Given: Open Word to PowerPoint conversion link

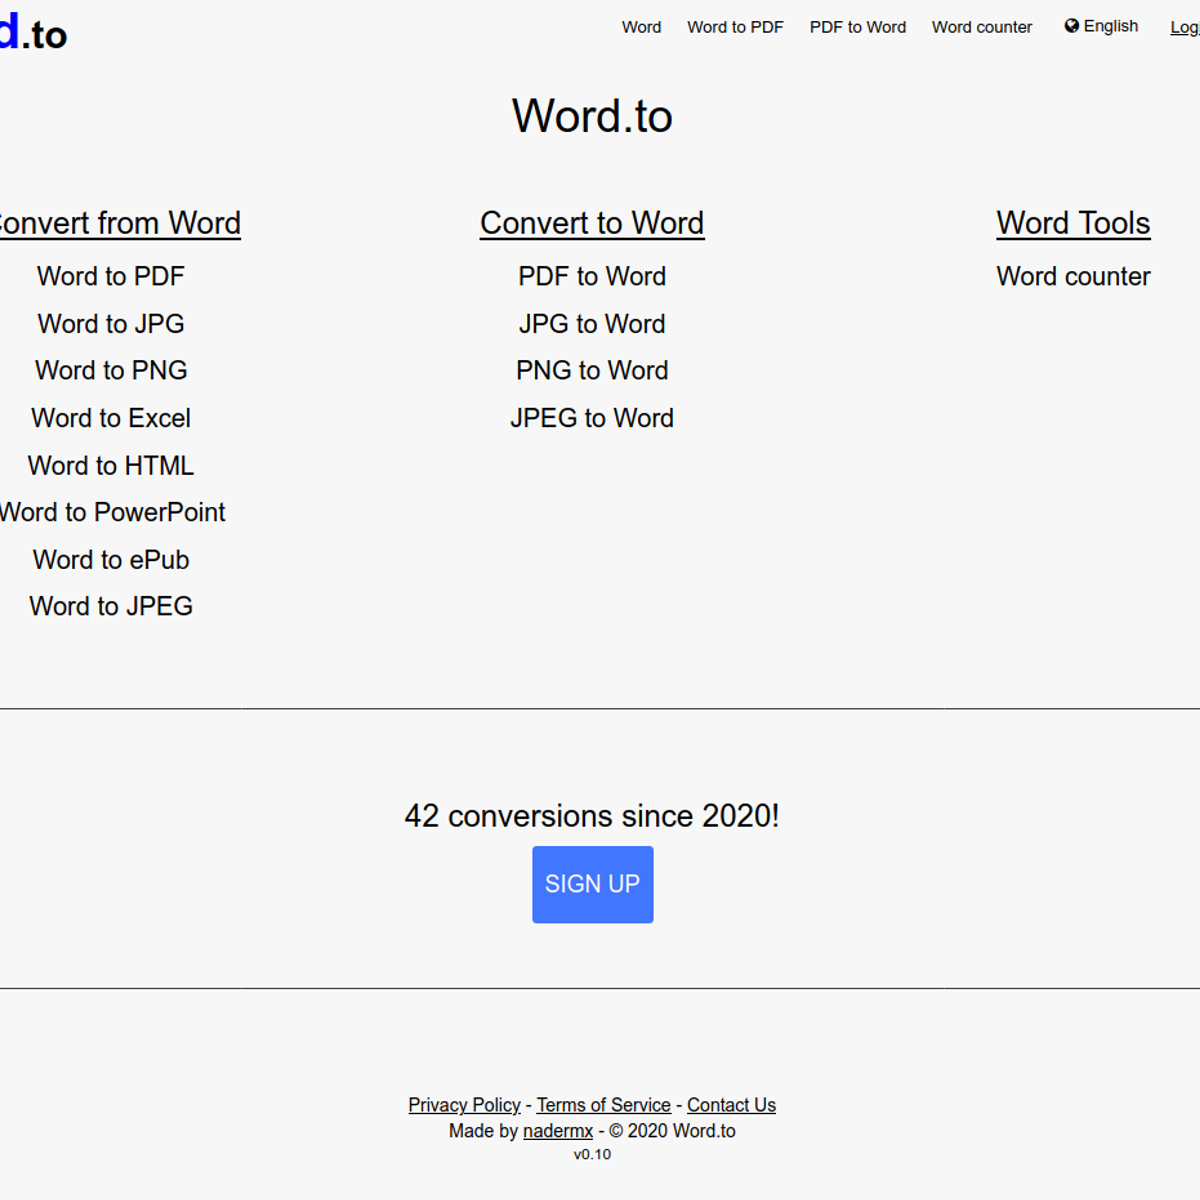Looking at the screenshot, I should pos(112,512).
